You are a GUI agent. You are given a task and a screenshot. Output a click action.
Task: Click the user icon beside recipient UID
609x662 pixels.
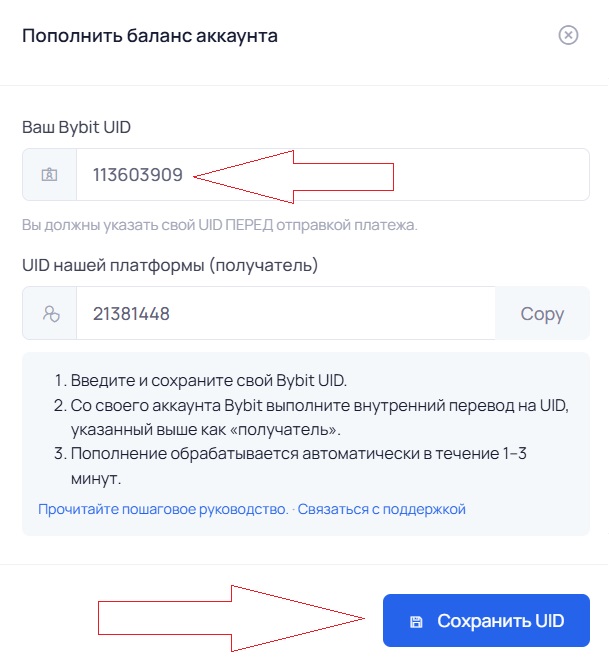coord(50,313)
